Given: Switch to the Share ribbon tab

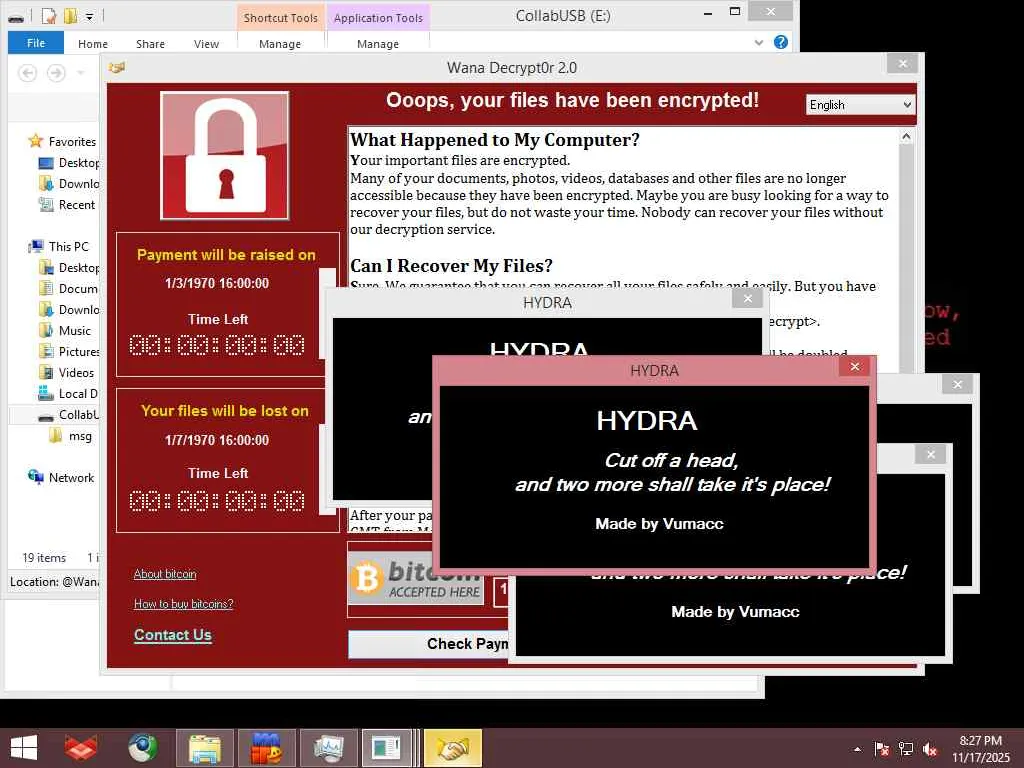Looking at the screenshot, I should [150, 44].
